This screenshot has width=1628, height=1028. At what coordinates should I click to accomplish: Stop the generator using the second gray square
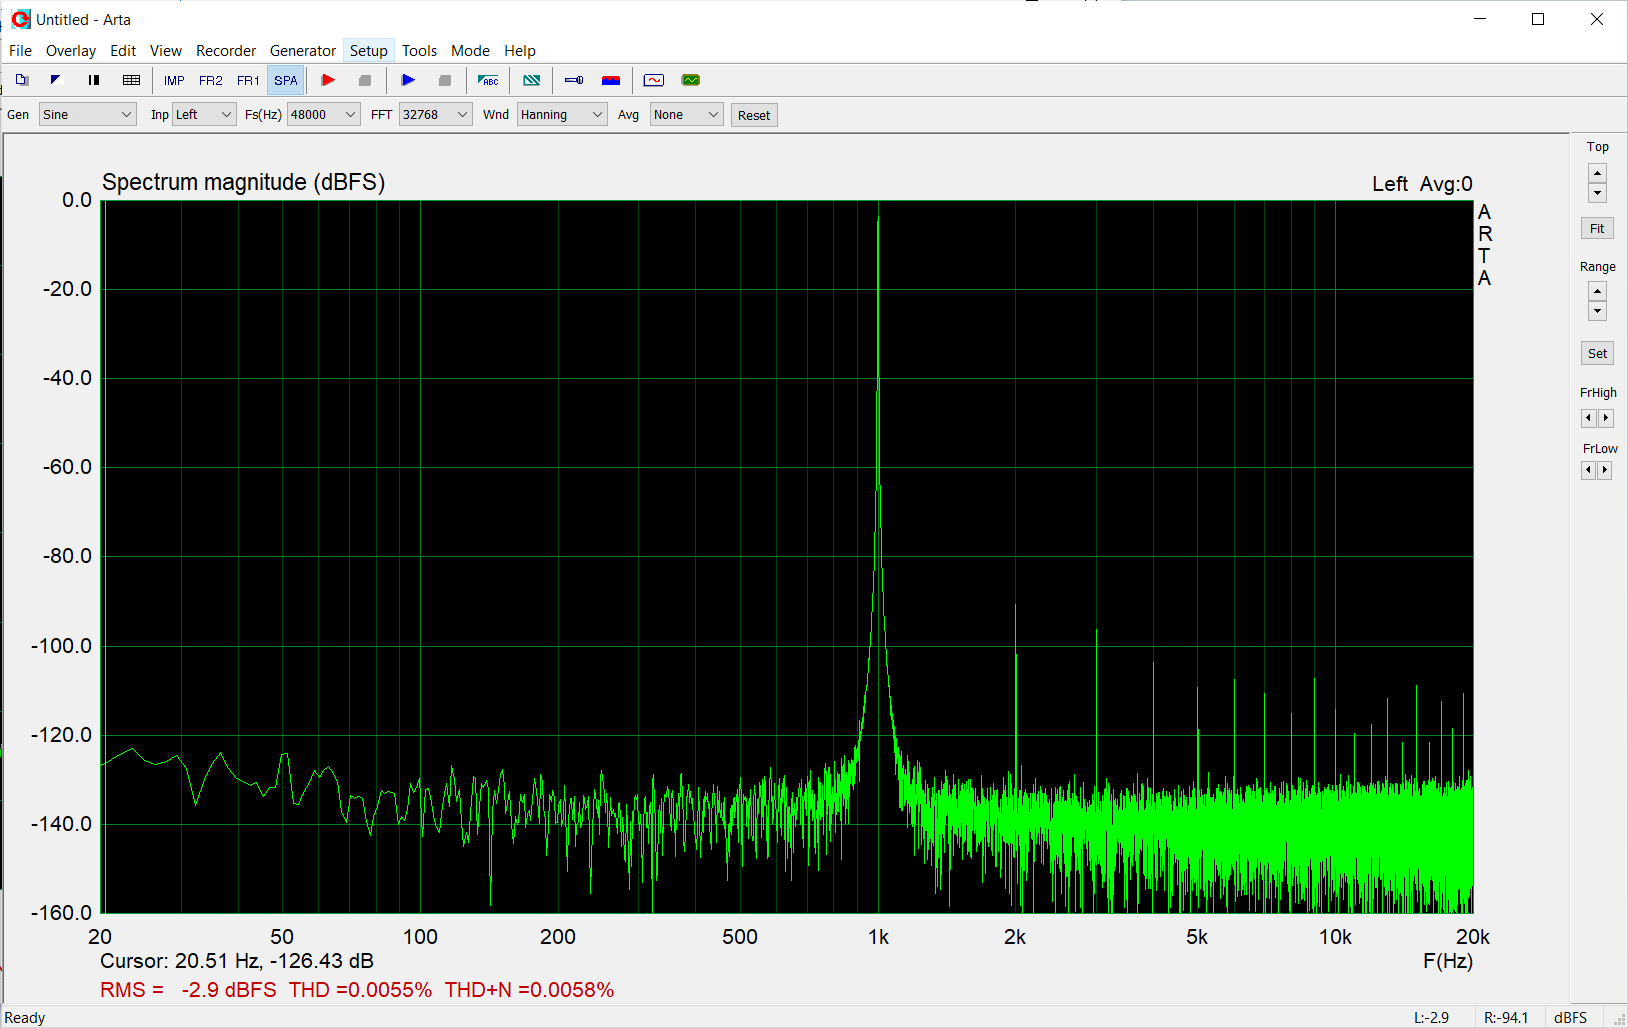tap(445, 80)
